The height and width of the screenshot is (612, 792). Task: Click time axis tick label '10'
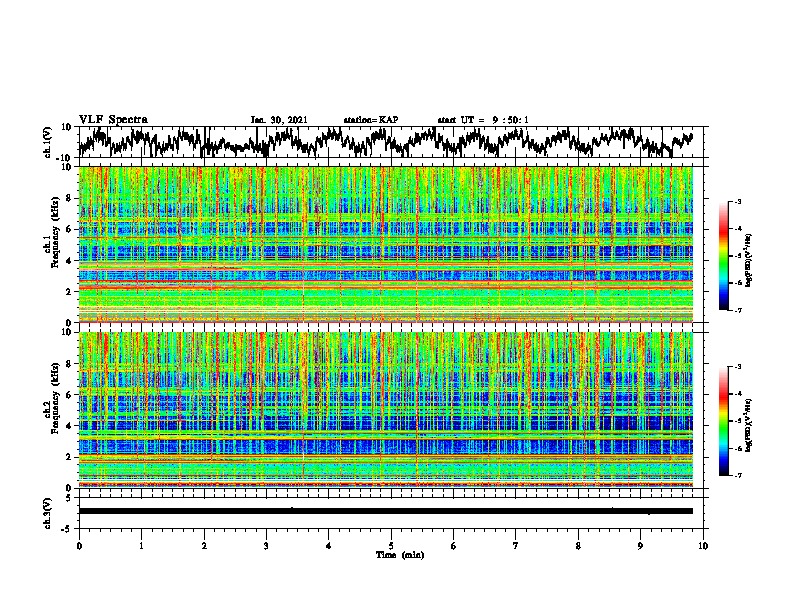[703, 546]
